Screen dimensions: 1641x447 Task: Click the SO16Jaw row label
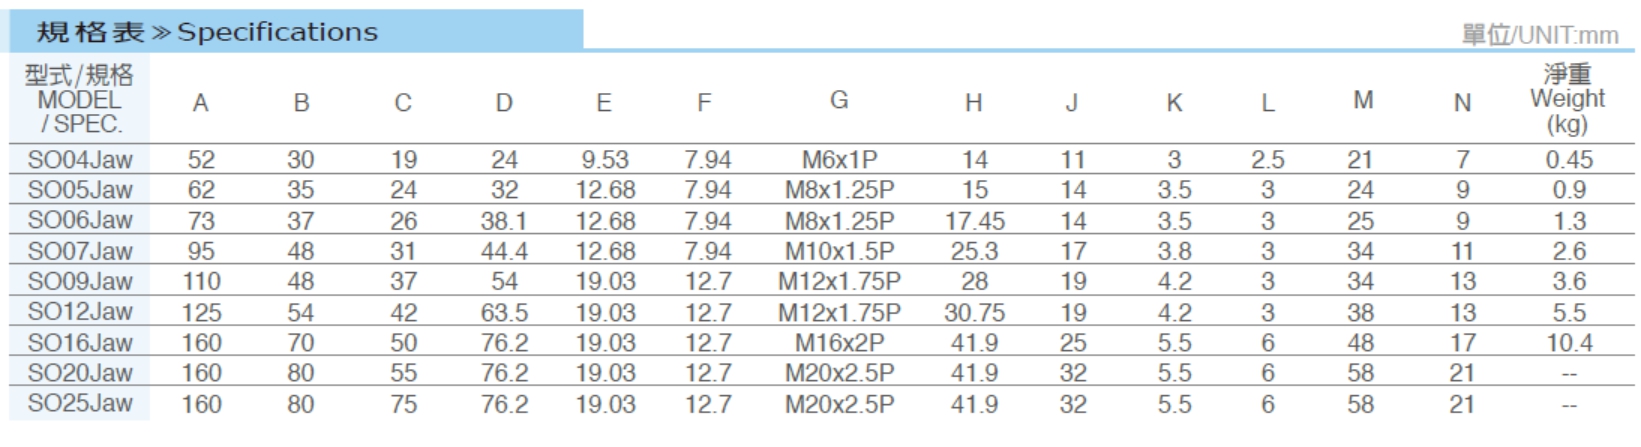coord(80,343)
